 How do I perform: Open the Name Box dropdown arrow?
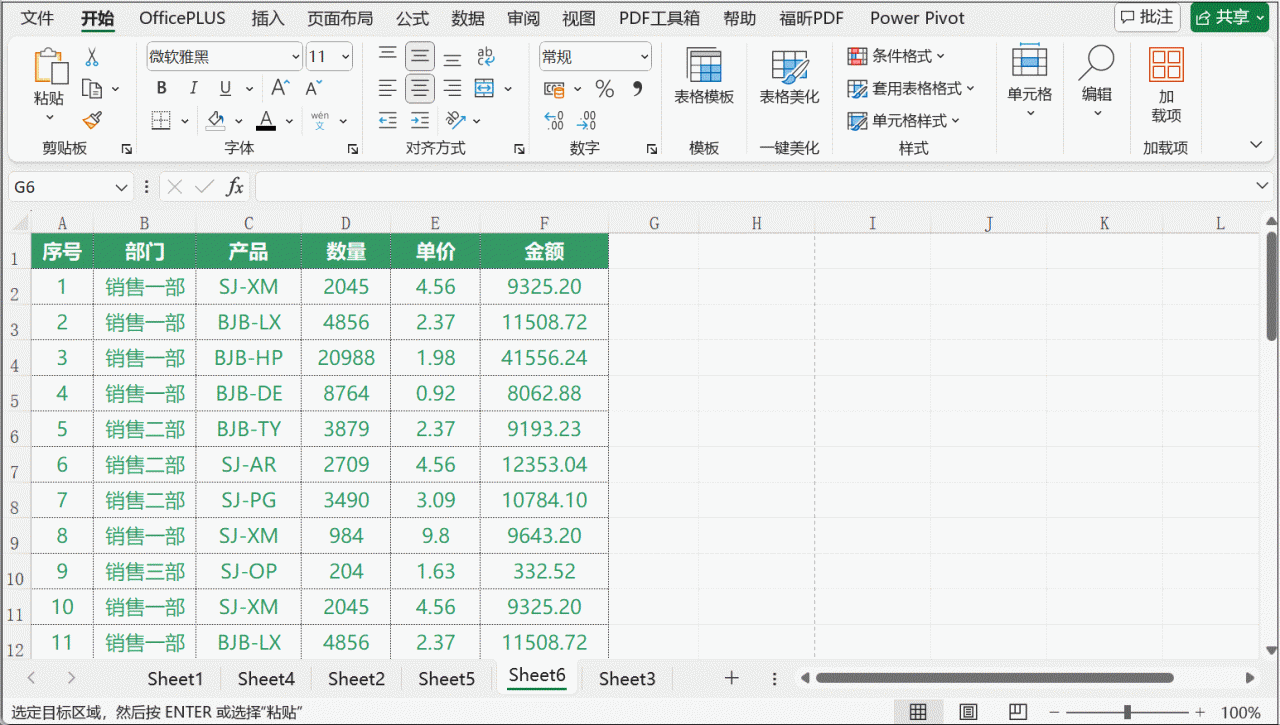(x=122, y=187)
